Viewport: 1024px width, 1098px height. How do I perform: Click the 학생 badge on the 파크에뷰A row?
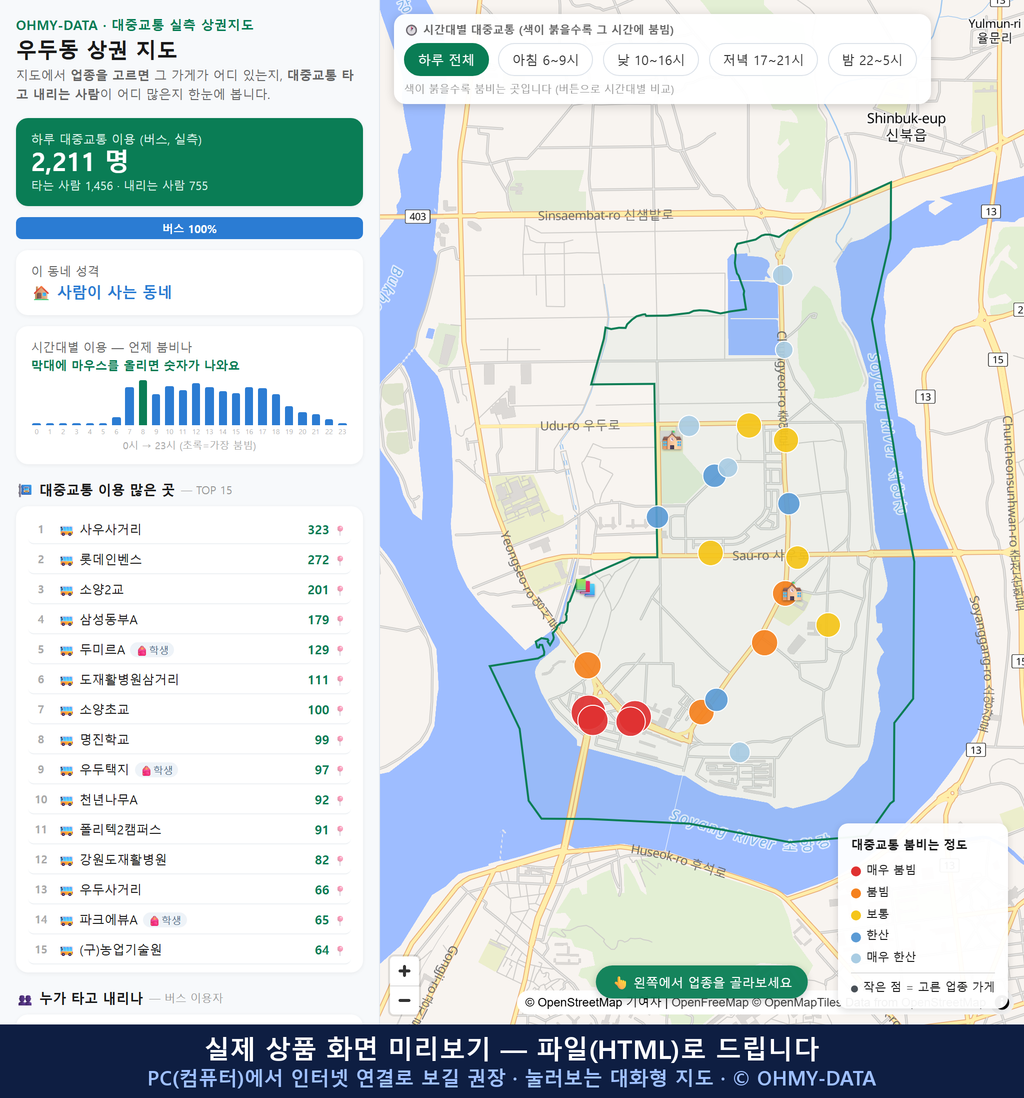pos(165,920)
